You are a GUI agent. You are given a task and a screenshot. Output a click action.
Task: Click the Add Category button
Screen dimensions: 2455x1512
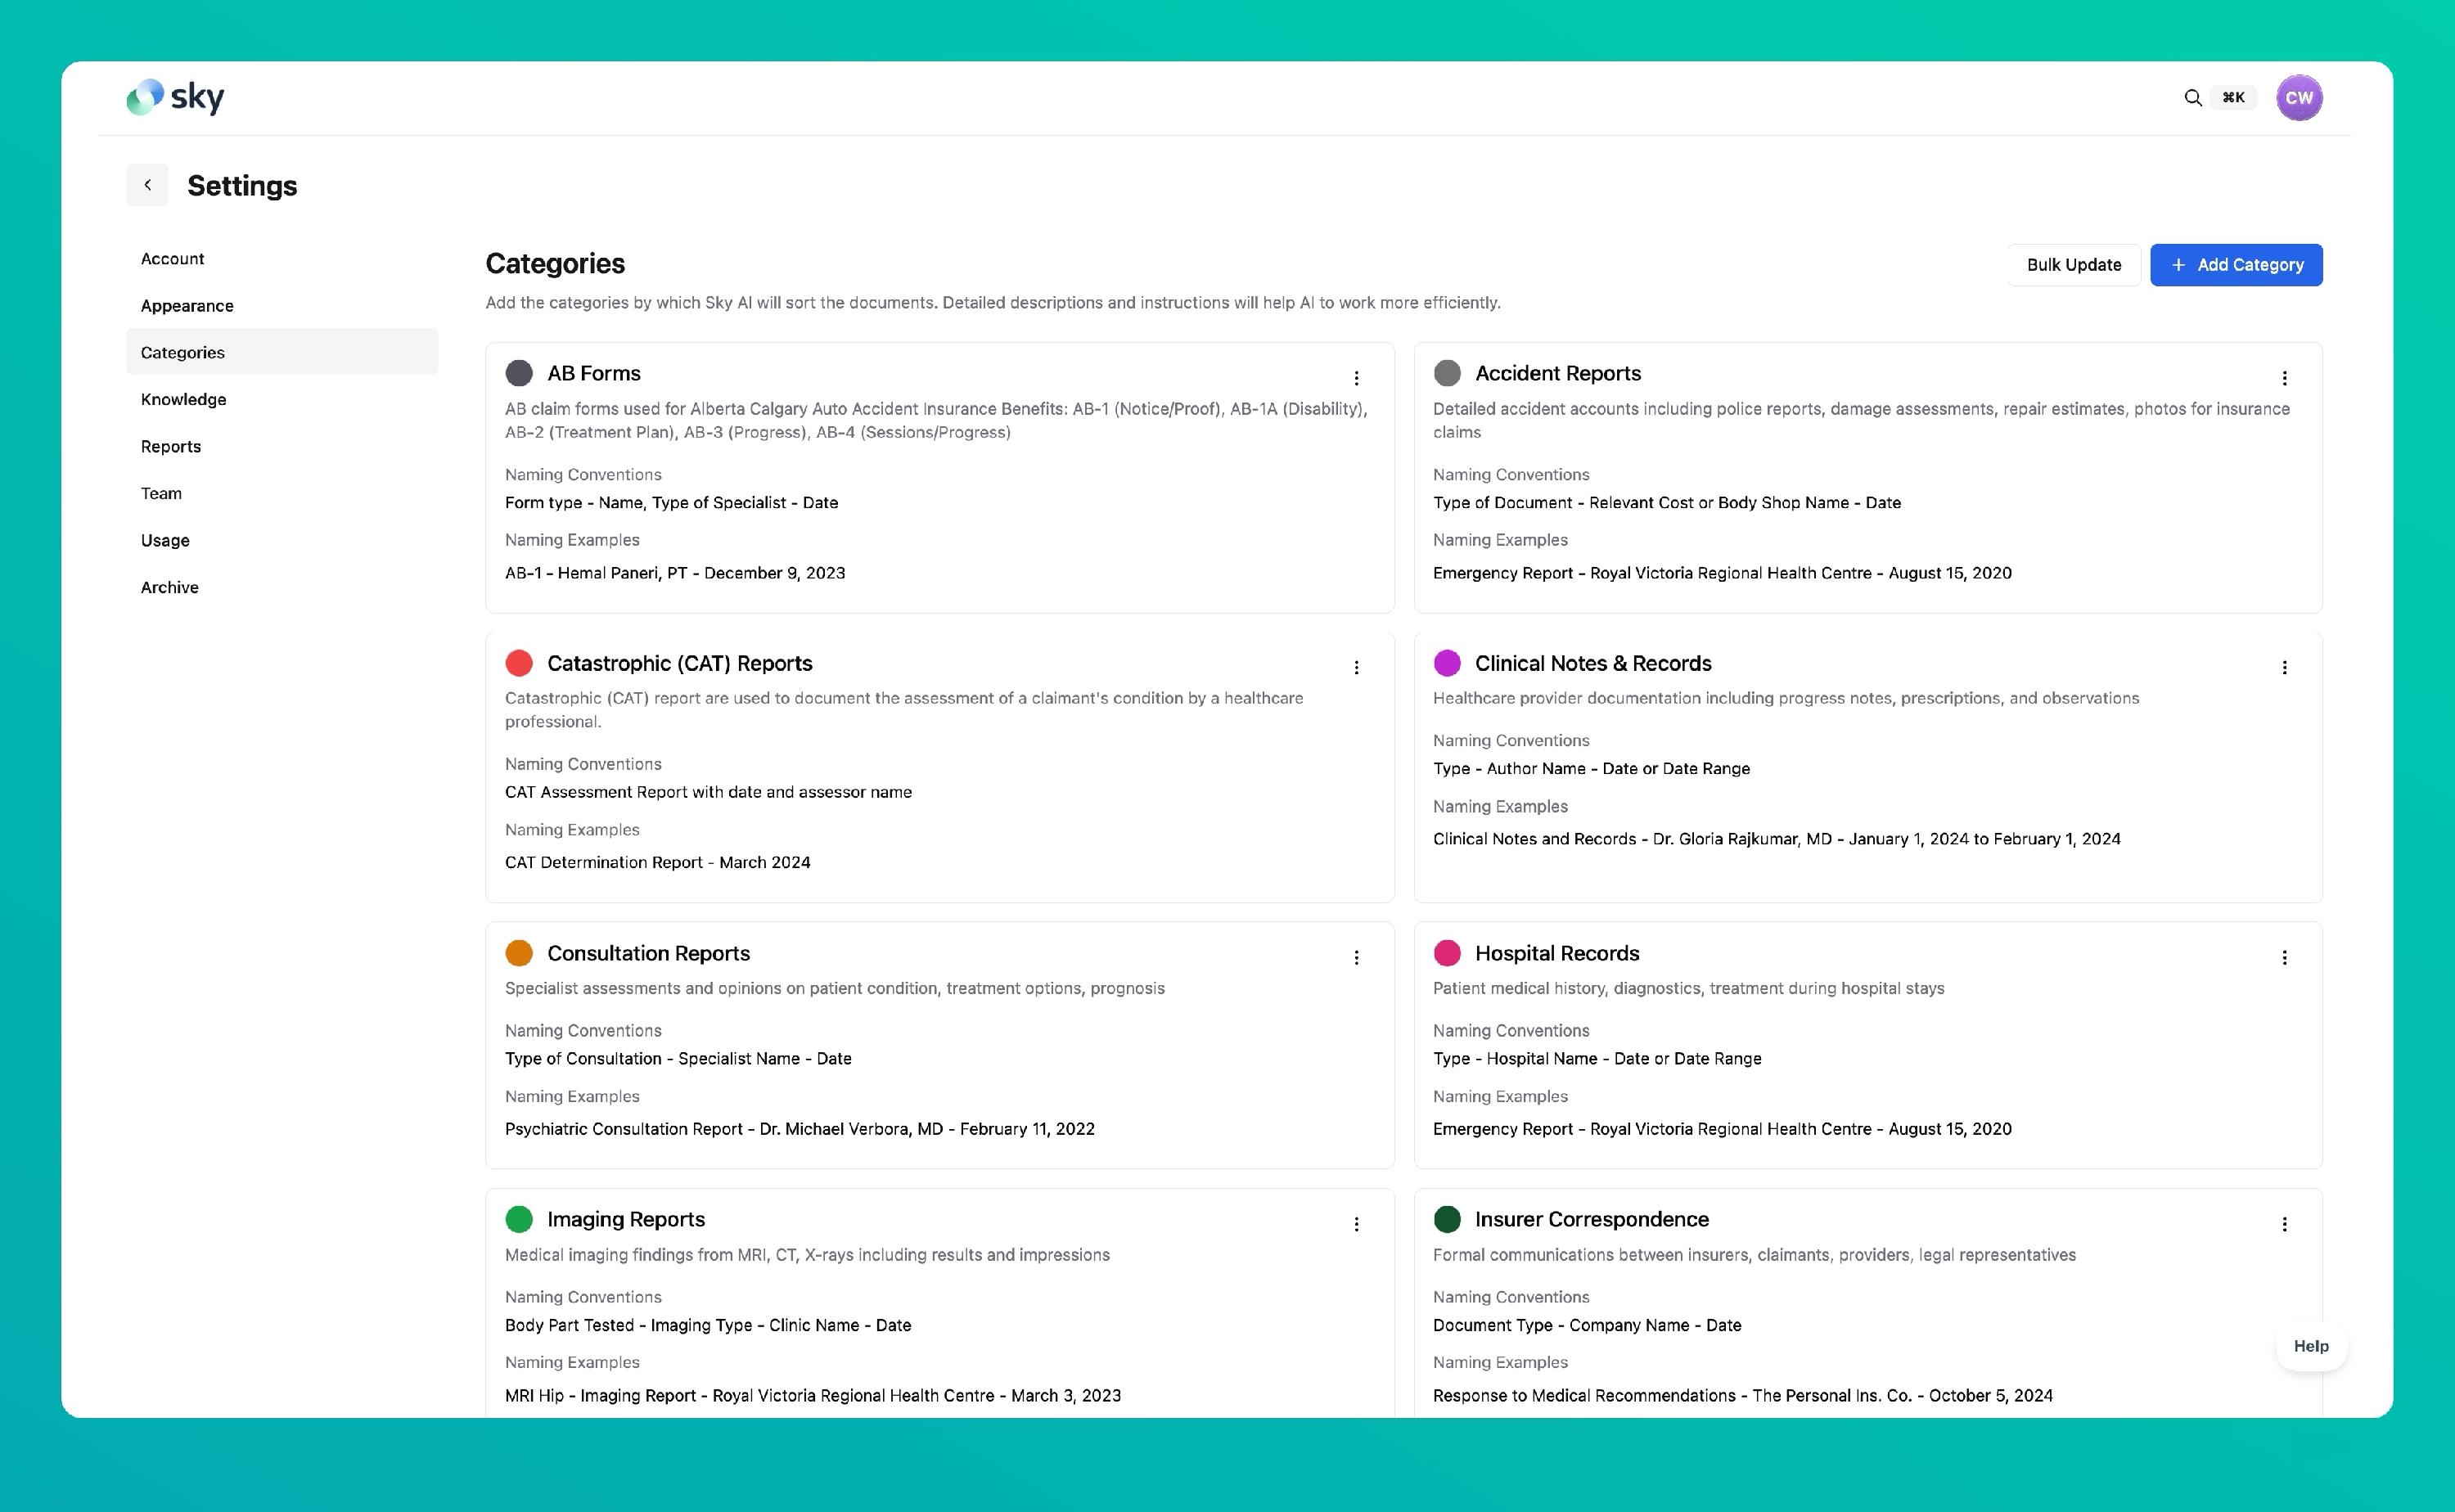click(2236, 265)
